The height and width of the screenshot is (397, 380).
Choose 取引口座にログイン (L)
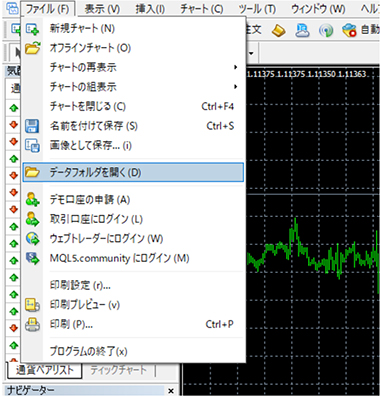[96, 219]
